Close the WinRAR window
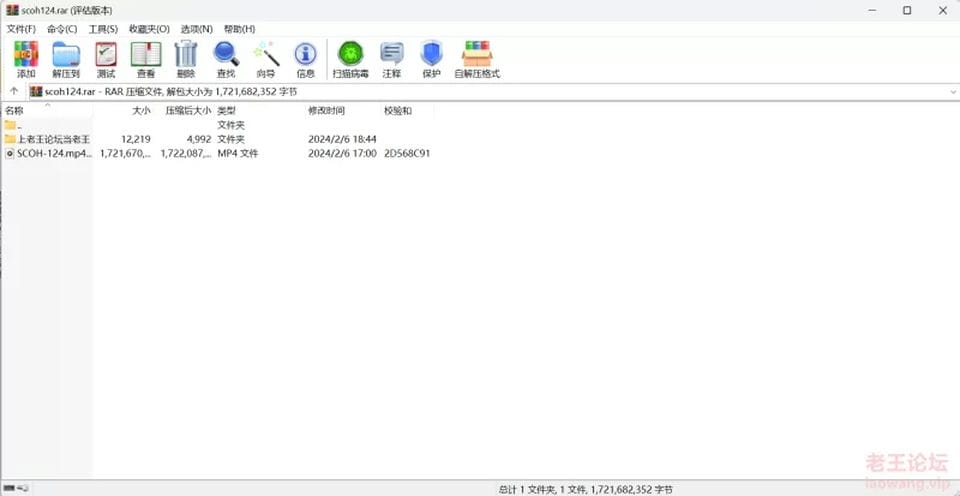 [x=942, y=10]
